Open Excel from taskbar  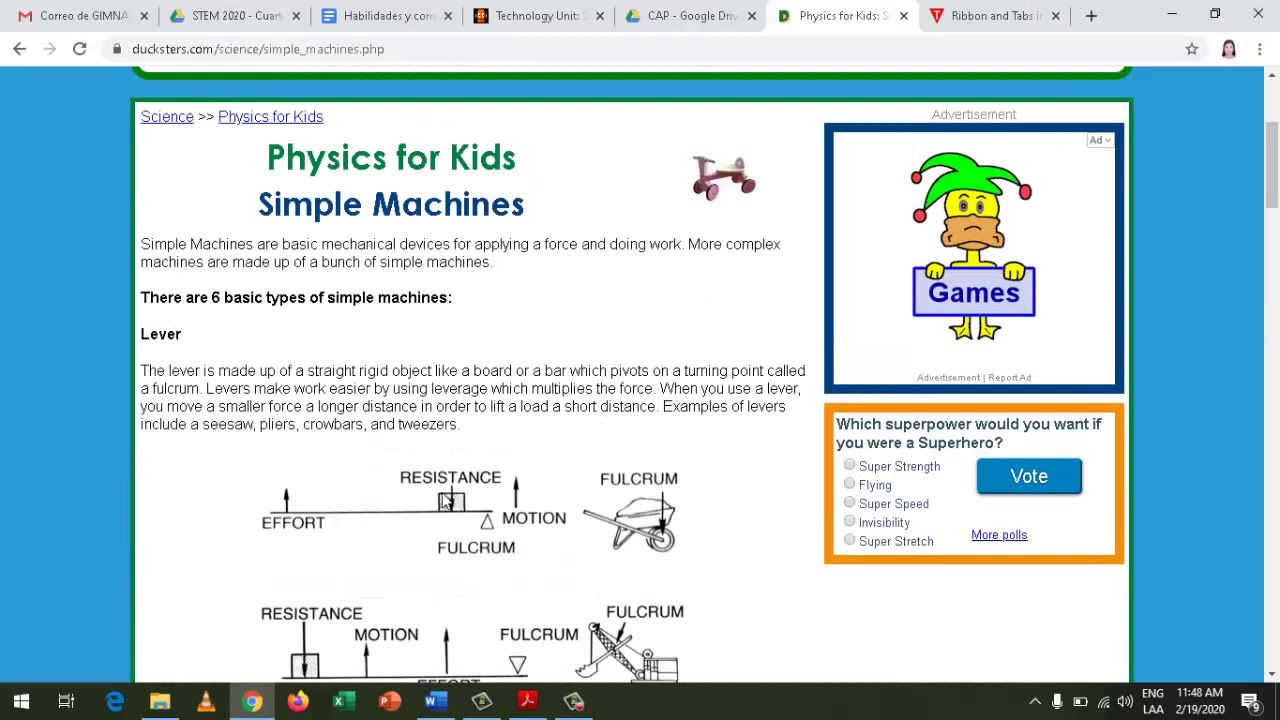point(342,701)
